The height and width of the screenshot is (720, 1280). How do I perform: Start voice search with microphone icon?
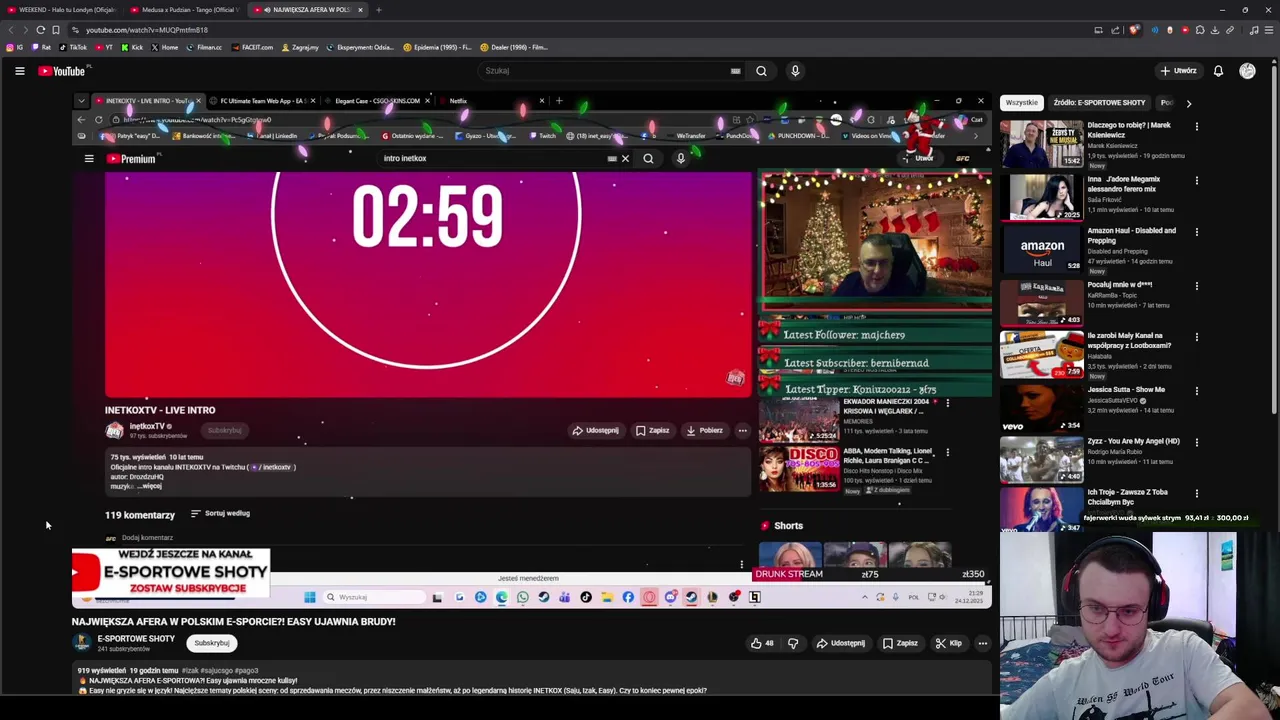point(795,71)
